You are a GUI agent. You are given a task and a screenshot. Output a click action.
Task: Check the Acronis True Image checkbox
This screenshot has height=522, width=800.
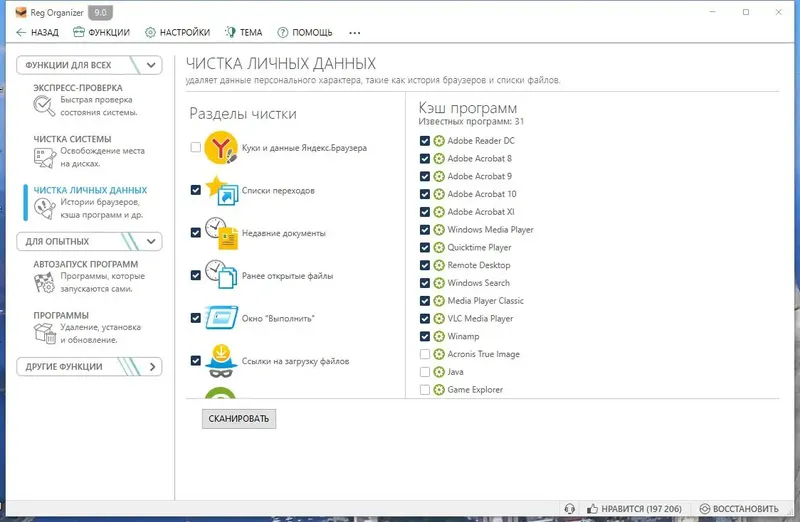coord(424,354)
